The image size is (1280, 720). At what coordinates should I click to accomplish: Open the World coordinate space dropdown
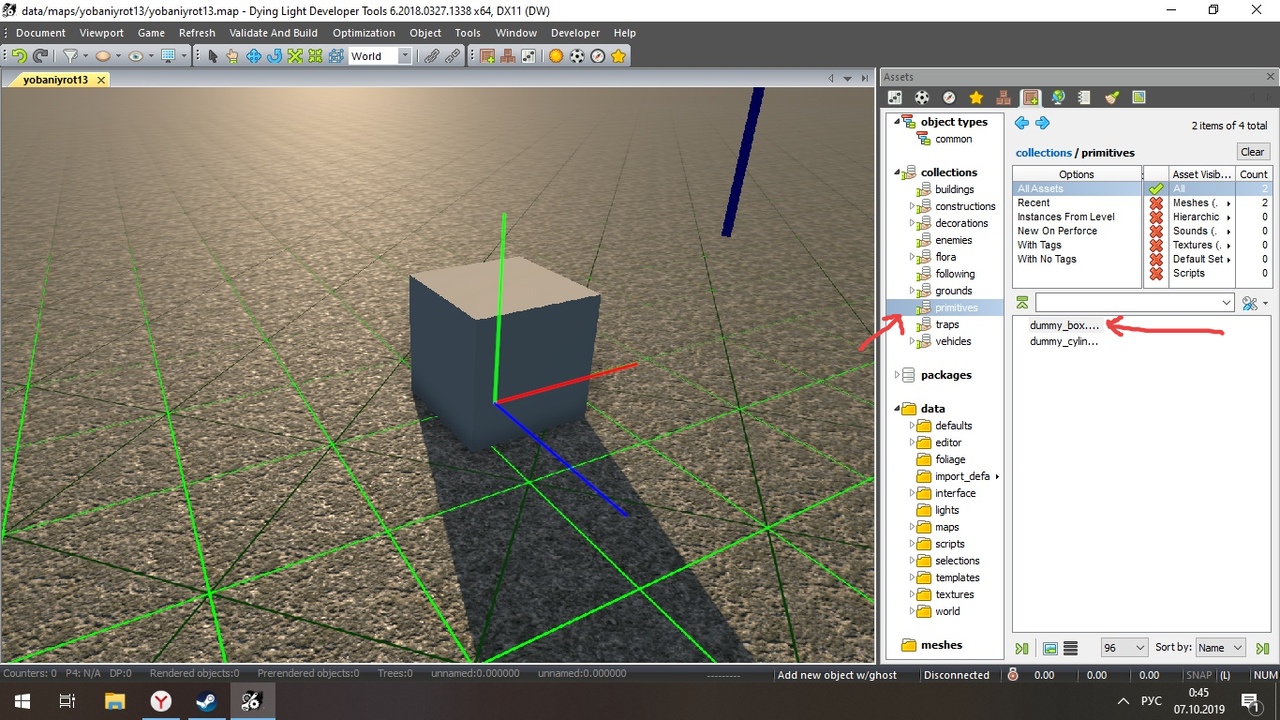point(380,56)
